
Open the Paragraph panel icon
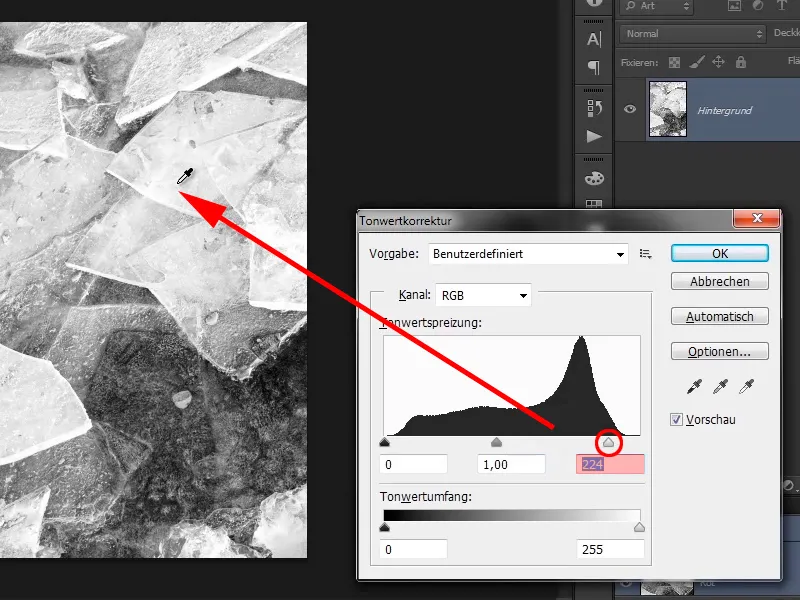[594, 67]
